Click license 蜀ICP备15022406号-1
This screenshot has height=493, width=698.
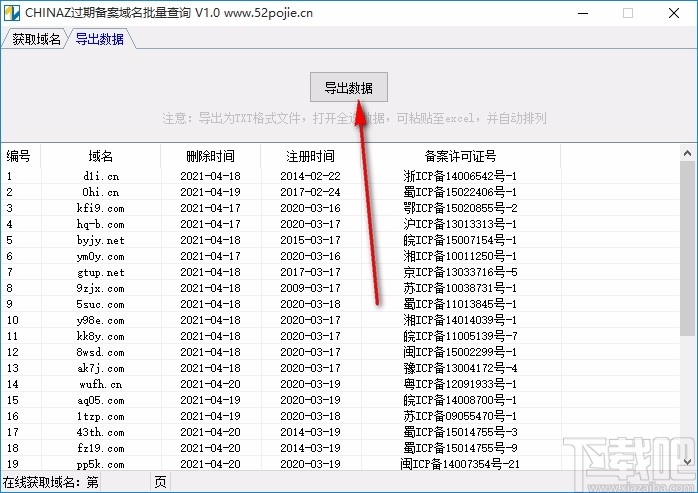(x=460, y=192)
